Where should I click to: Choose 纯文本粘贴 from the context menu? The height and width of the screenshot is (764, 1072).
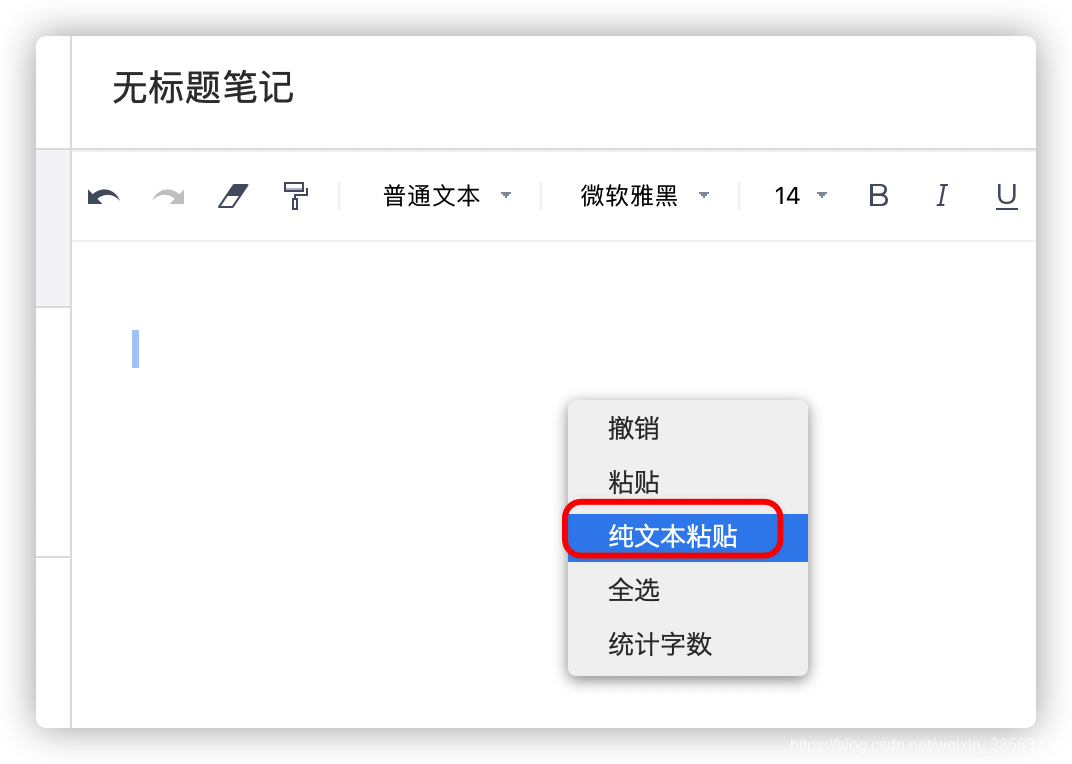tap(688, 537)
